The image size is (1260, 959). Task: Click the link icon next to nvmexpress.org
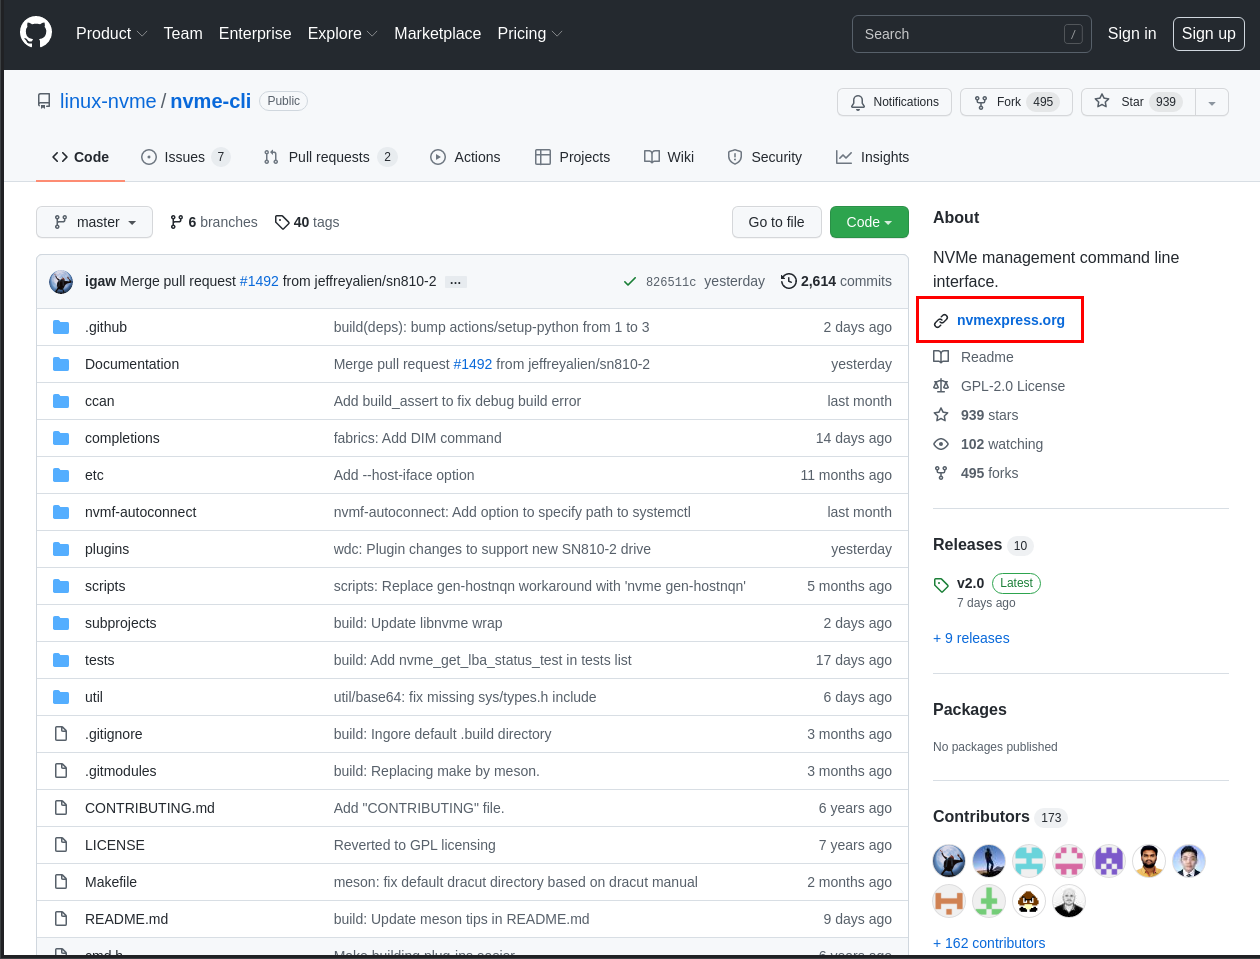pos(940,320)
